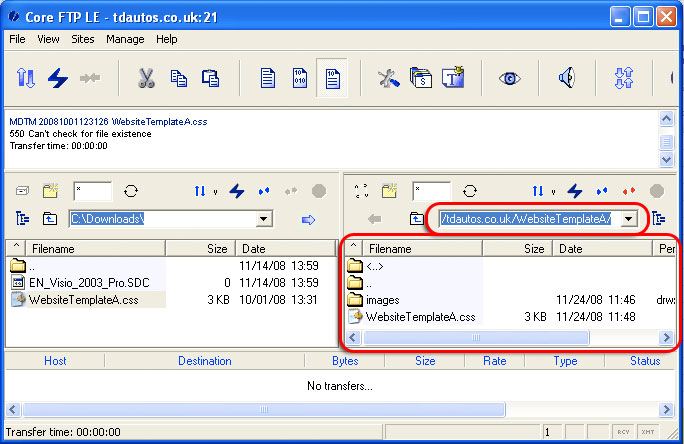
Task: Click the remote pane transfer arrows icon
Action: coord(538,191)
